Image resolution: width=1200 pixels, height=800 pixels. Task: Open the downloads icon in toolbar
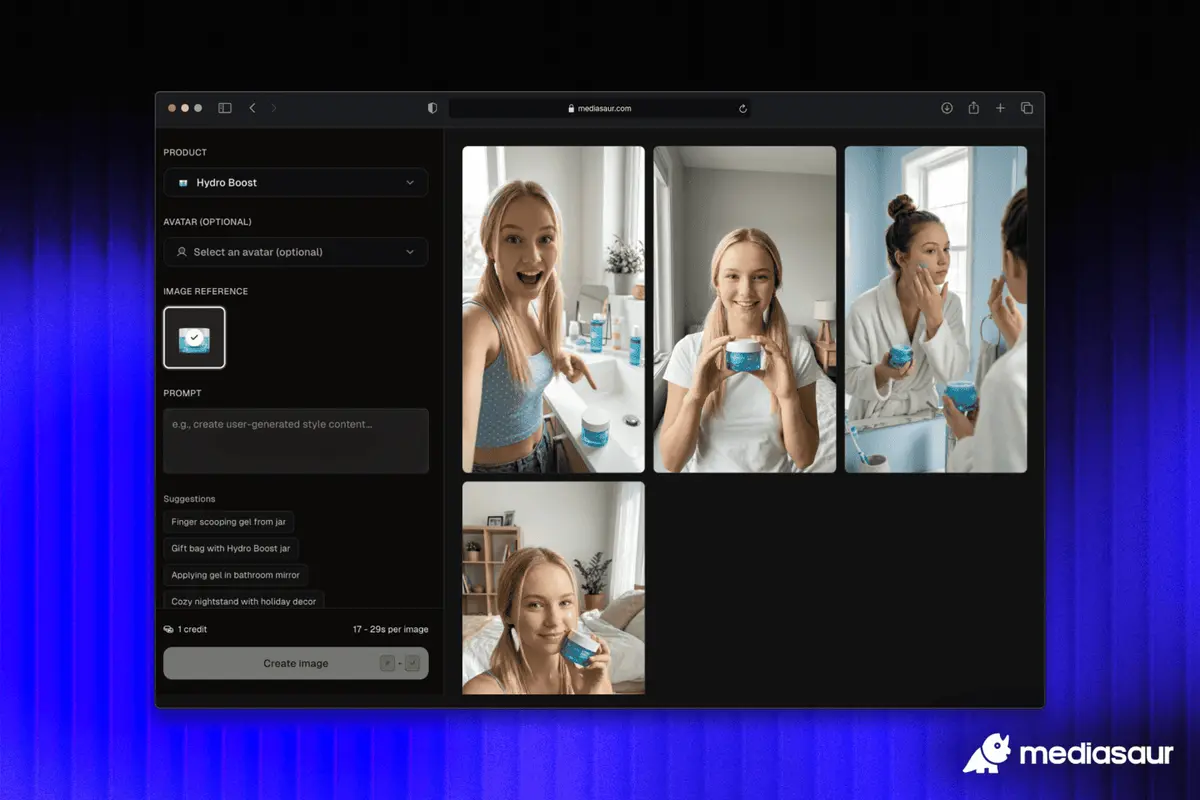click(947, 108)
